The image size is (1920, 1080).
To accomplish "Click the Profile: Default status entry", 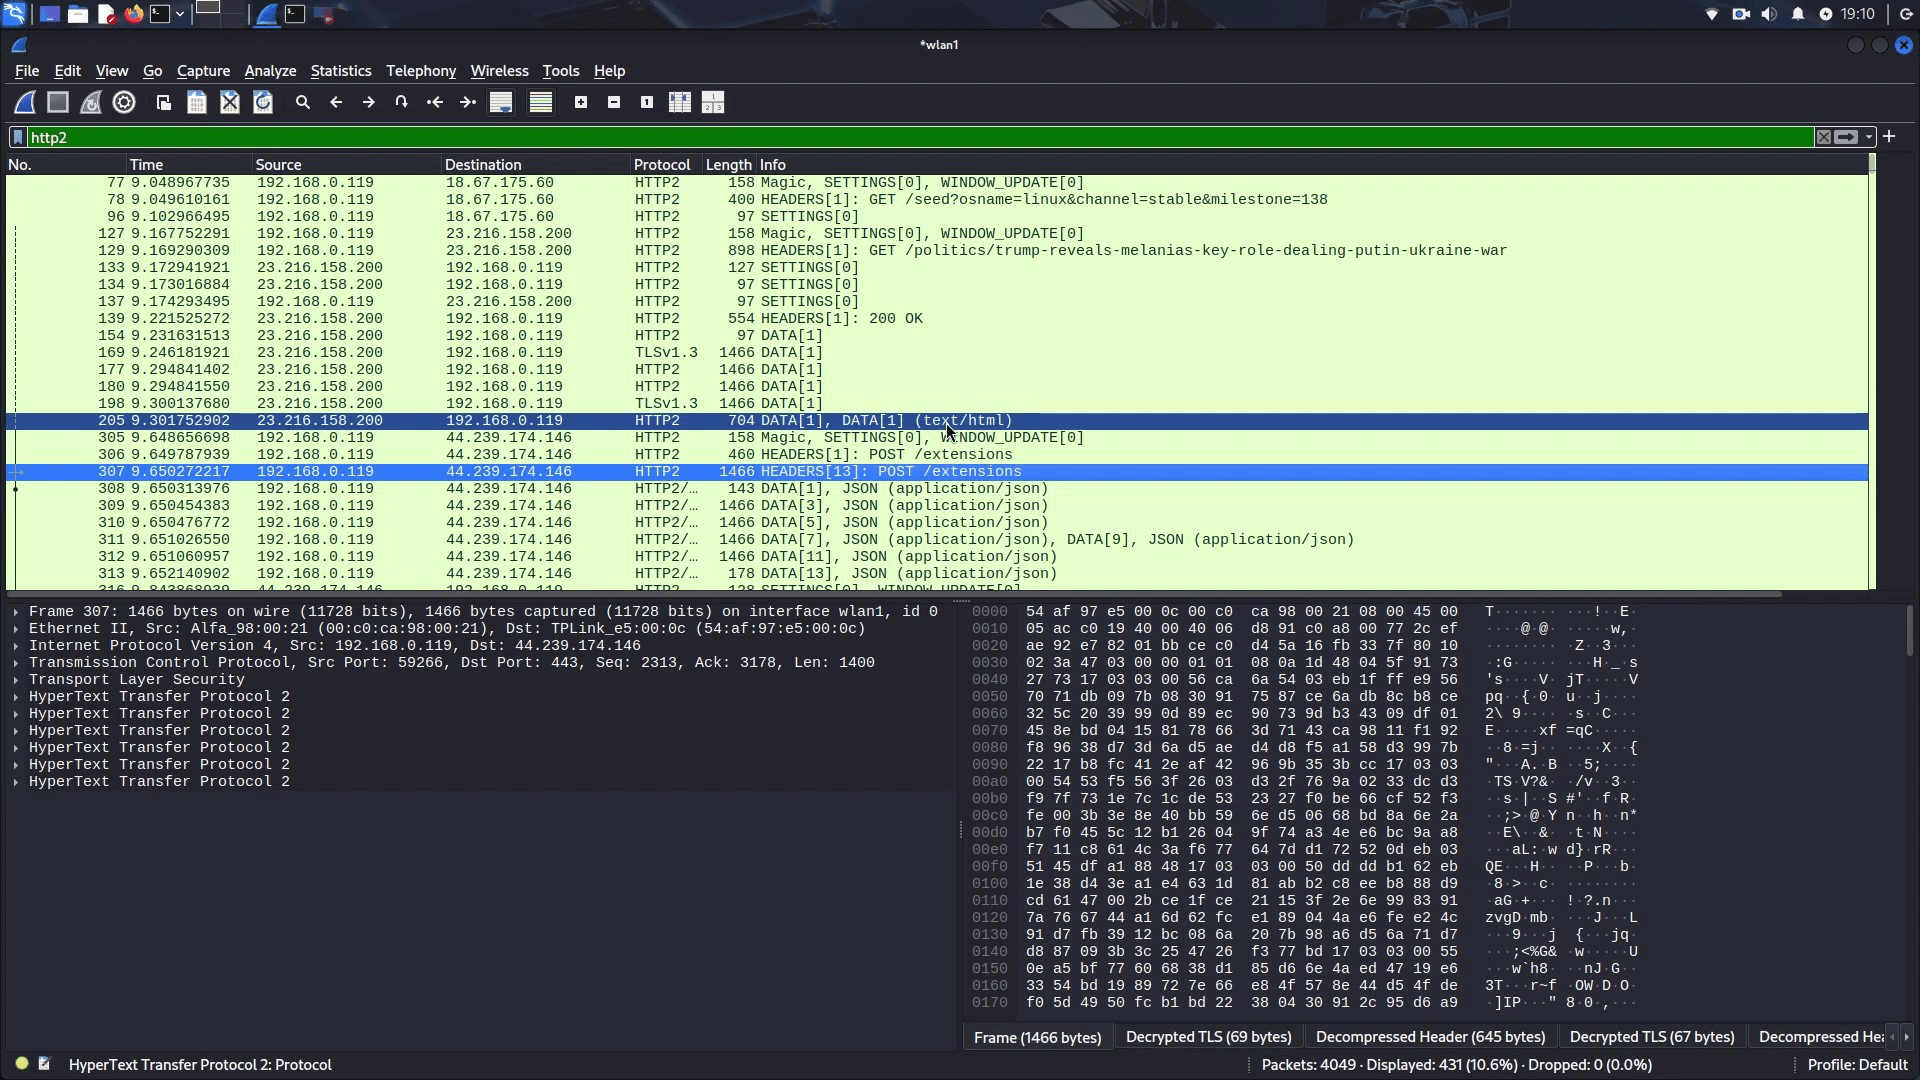I will [1857, 1065].
